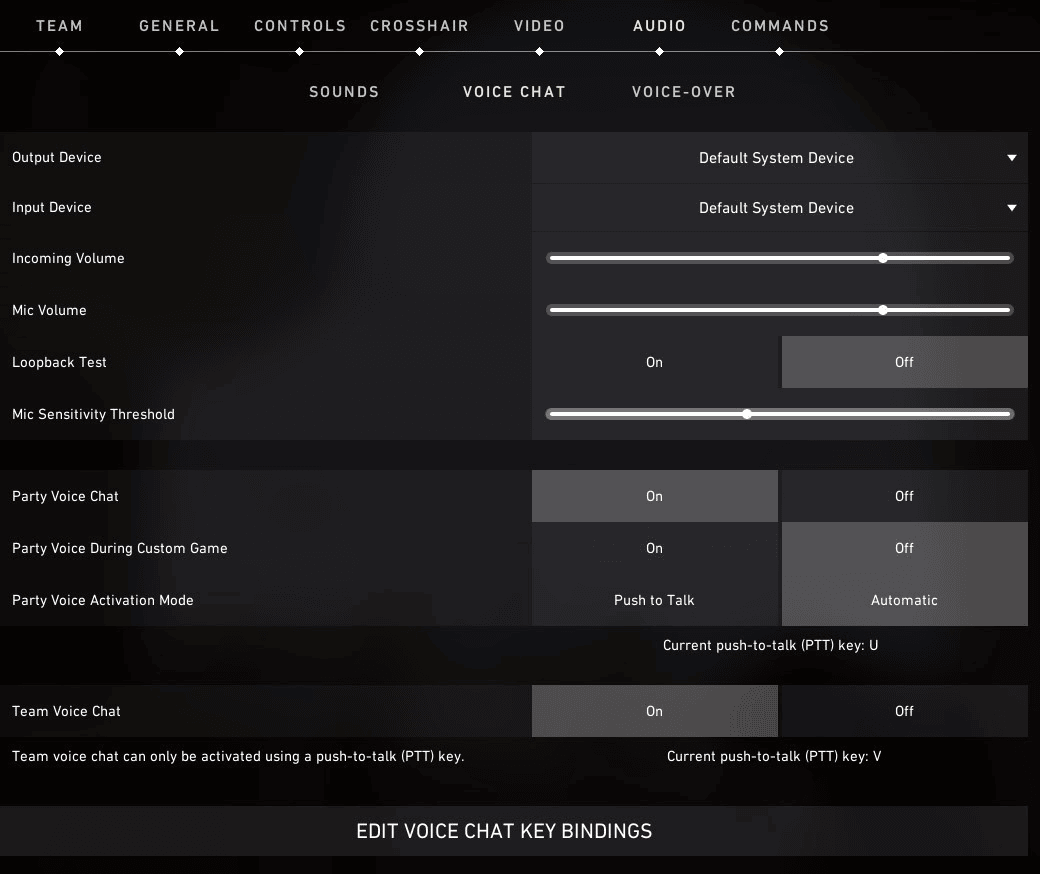The image size is (1040, 874).
Task: Click EDIT VOICE CHAT KEY BINDINGS
Action: point(504,831)
